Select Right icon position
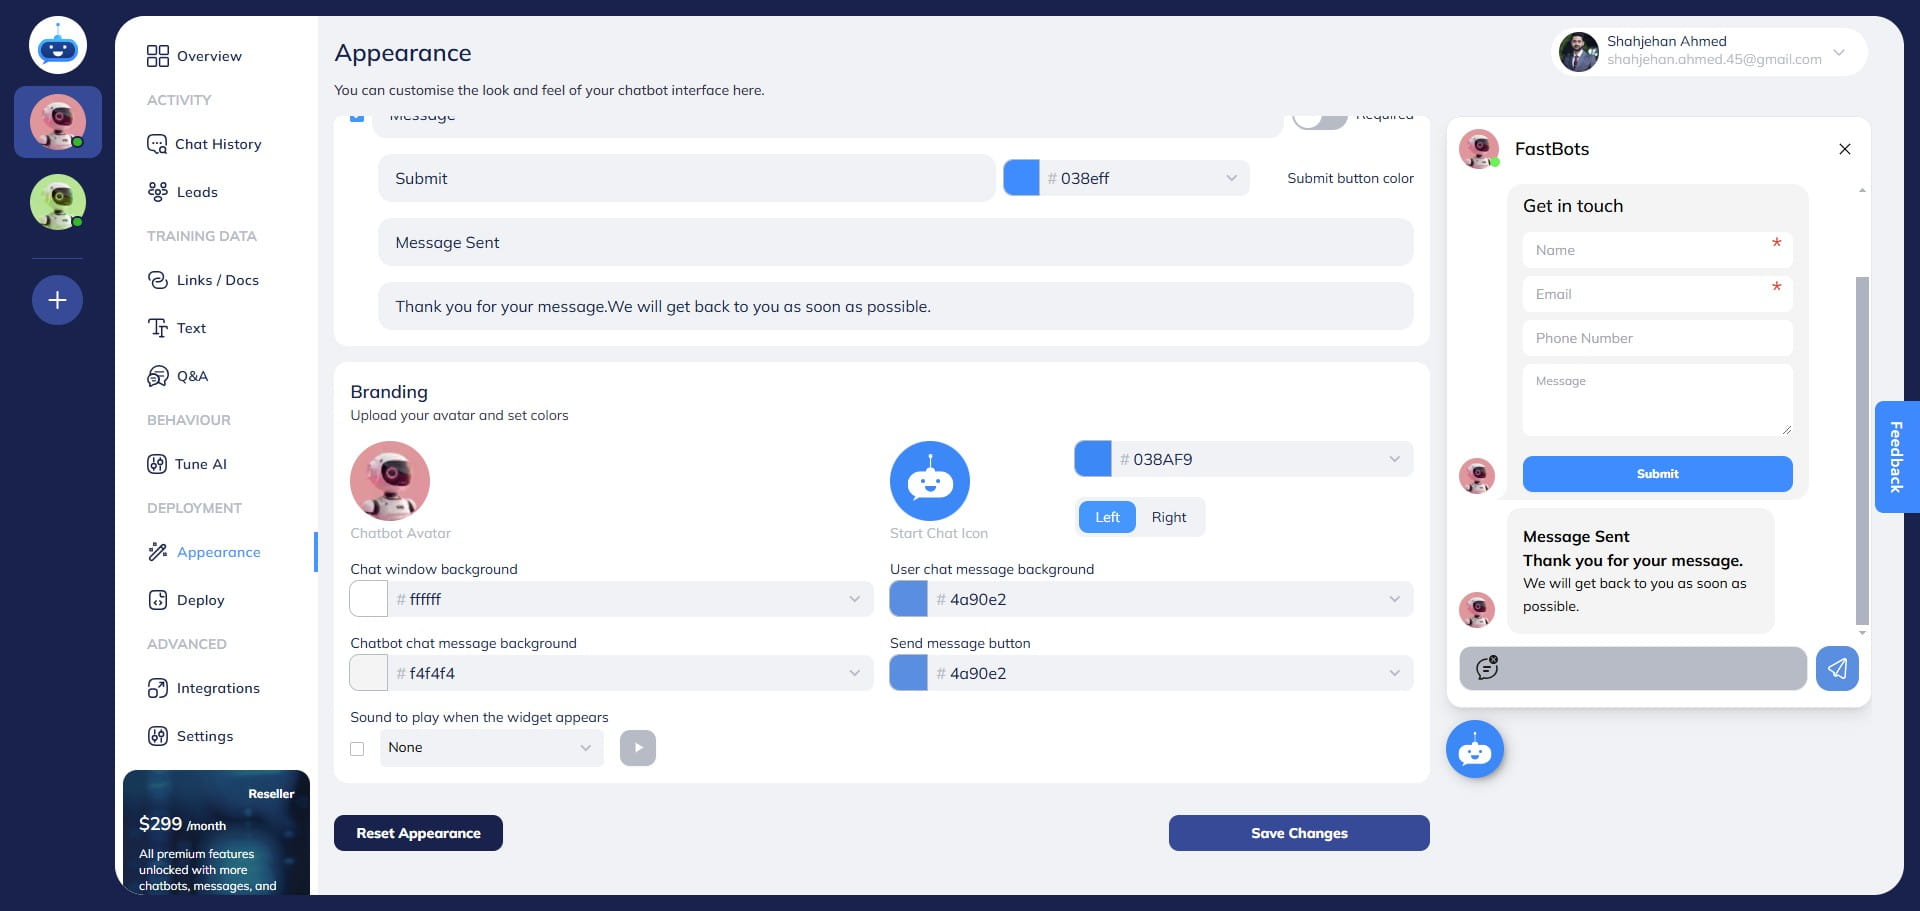Image resolution: width=1920 pixels, height=911 pixels. click(1168, 517)
